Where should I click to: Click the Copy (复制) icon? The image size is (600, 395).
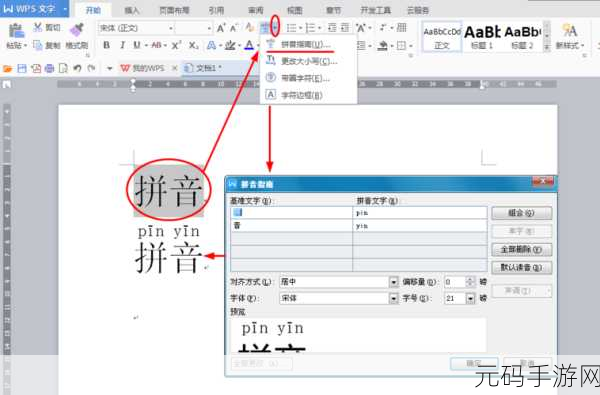pyautogui.click(x=38, y=45)
